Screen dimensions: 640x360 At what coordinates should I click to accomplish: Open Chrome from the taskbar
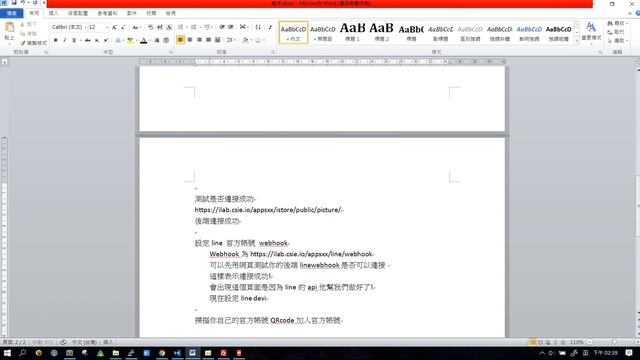point(162,353)
